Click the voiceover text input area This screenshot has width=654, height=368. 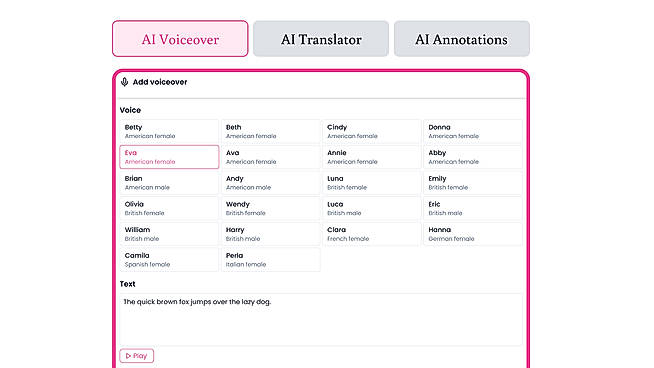321,320
